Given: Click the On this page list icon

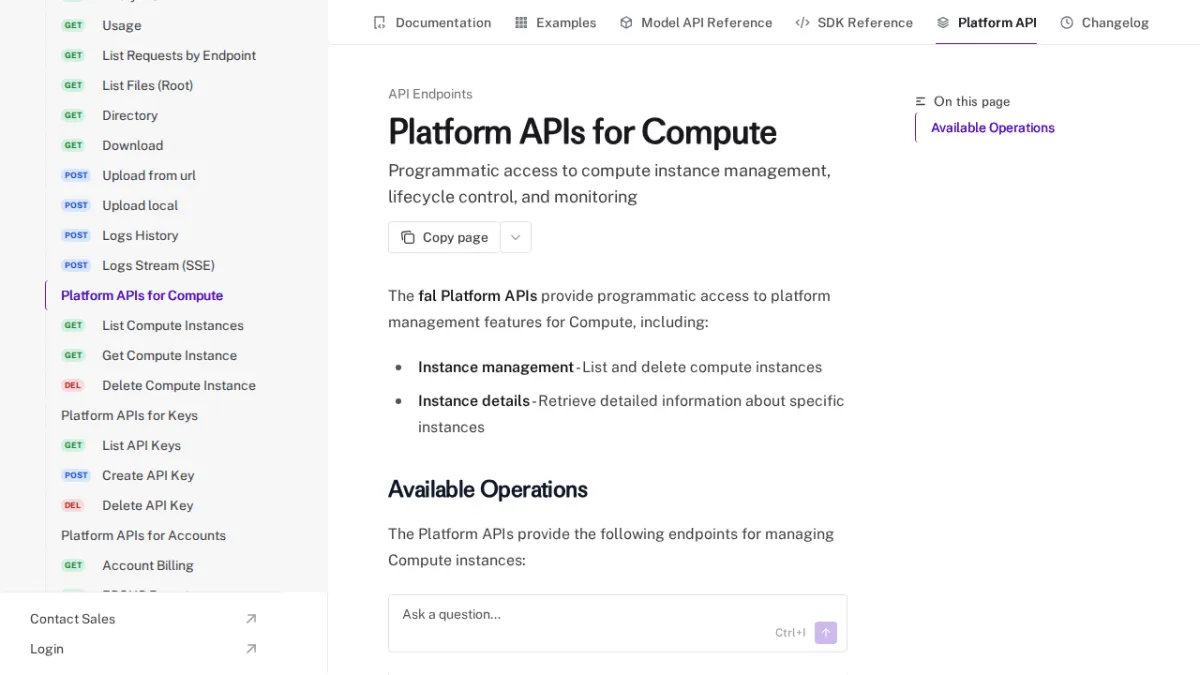Looking at the screenshot, I should point(921,101).
